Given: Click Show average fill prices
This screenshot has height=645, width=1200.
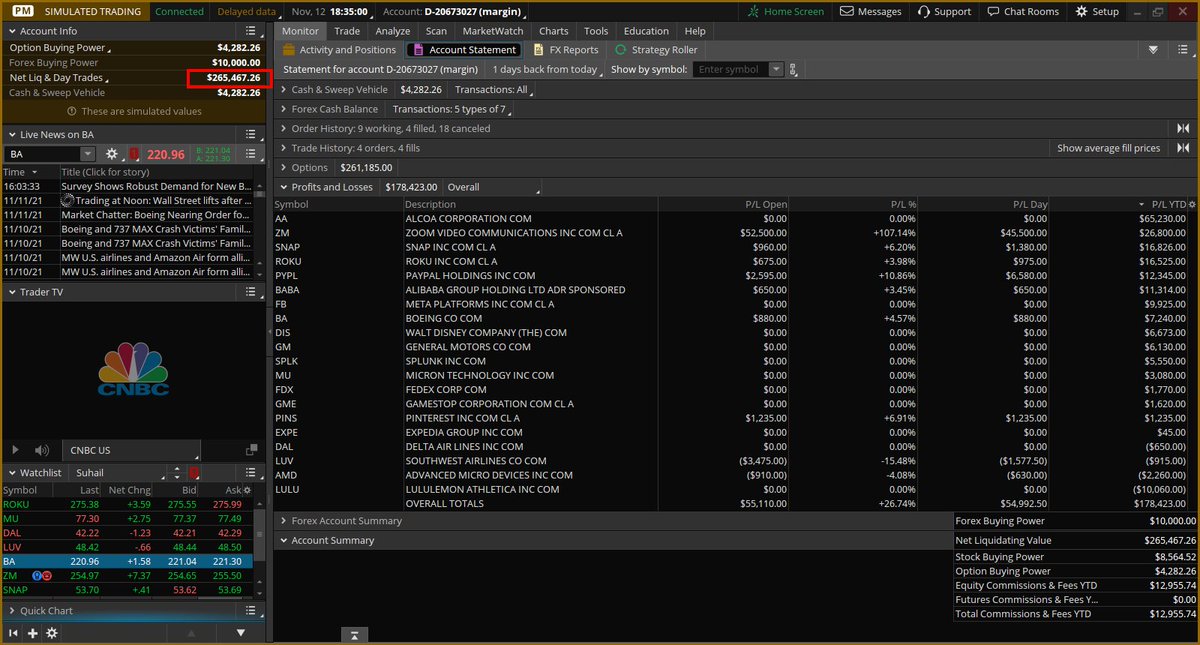Looking at the screenshot, I should point(1109,148).
